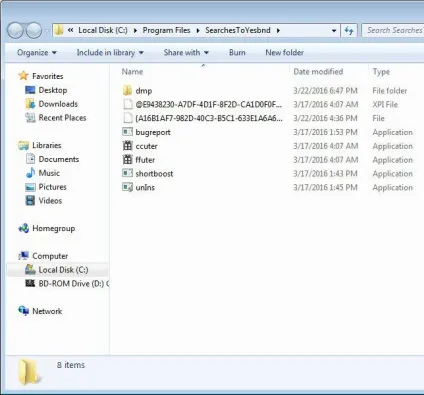The height and width of the screenshot is (395, 424).
Task: Click the file name {A16B1AF7-982D-40C3-B5C1-633E1A6A6...
Action: [209, 118]
